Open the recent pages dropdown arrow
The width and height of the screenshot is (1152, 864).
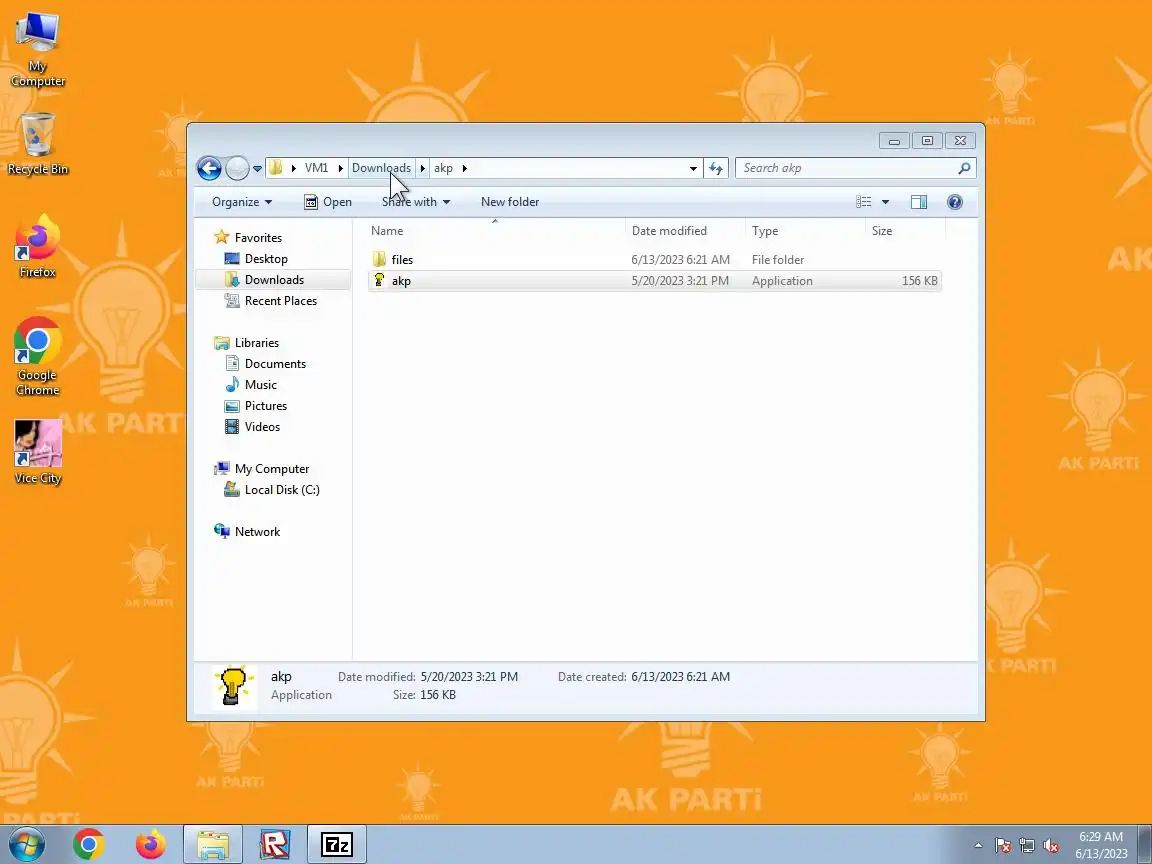tap(257, 169)
